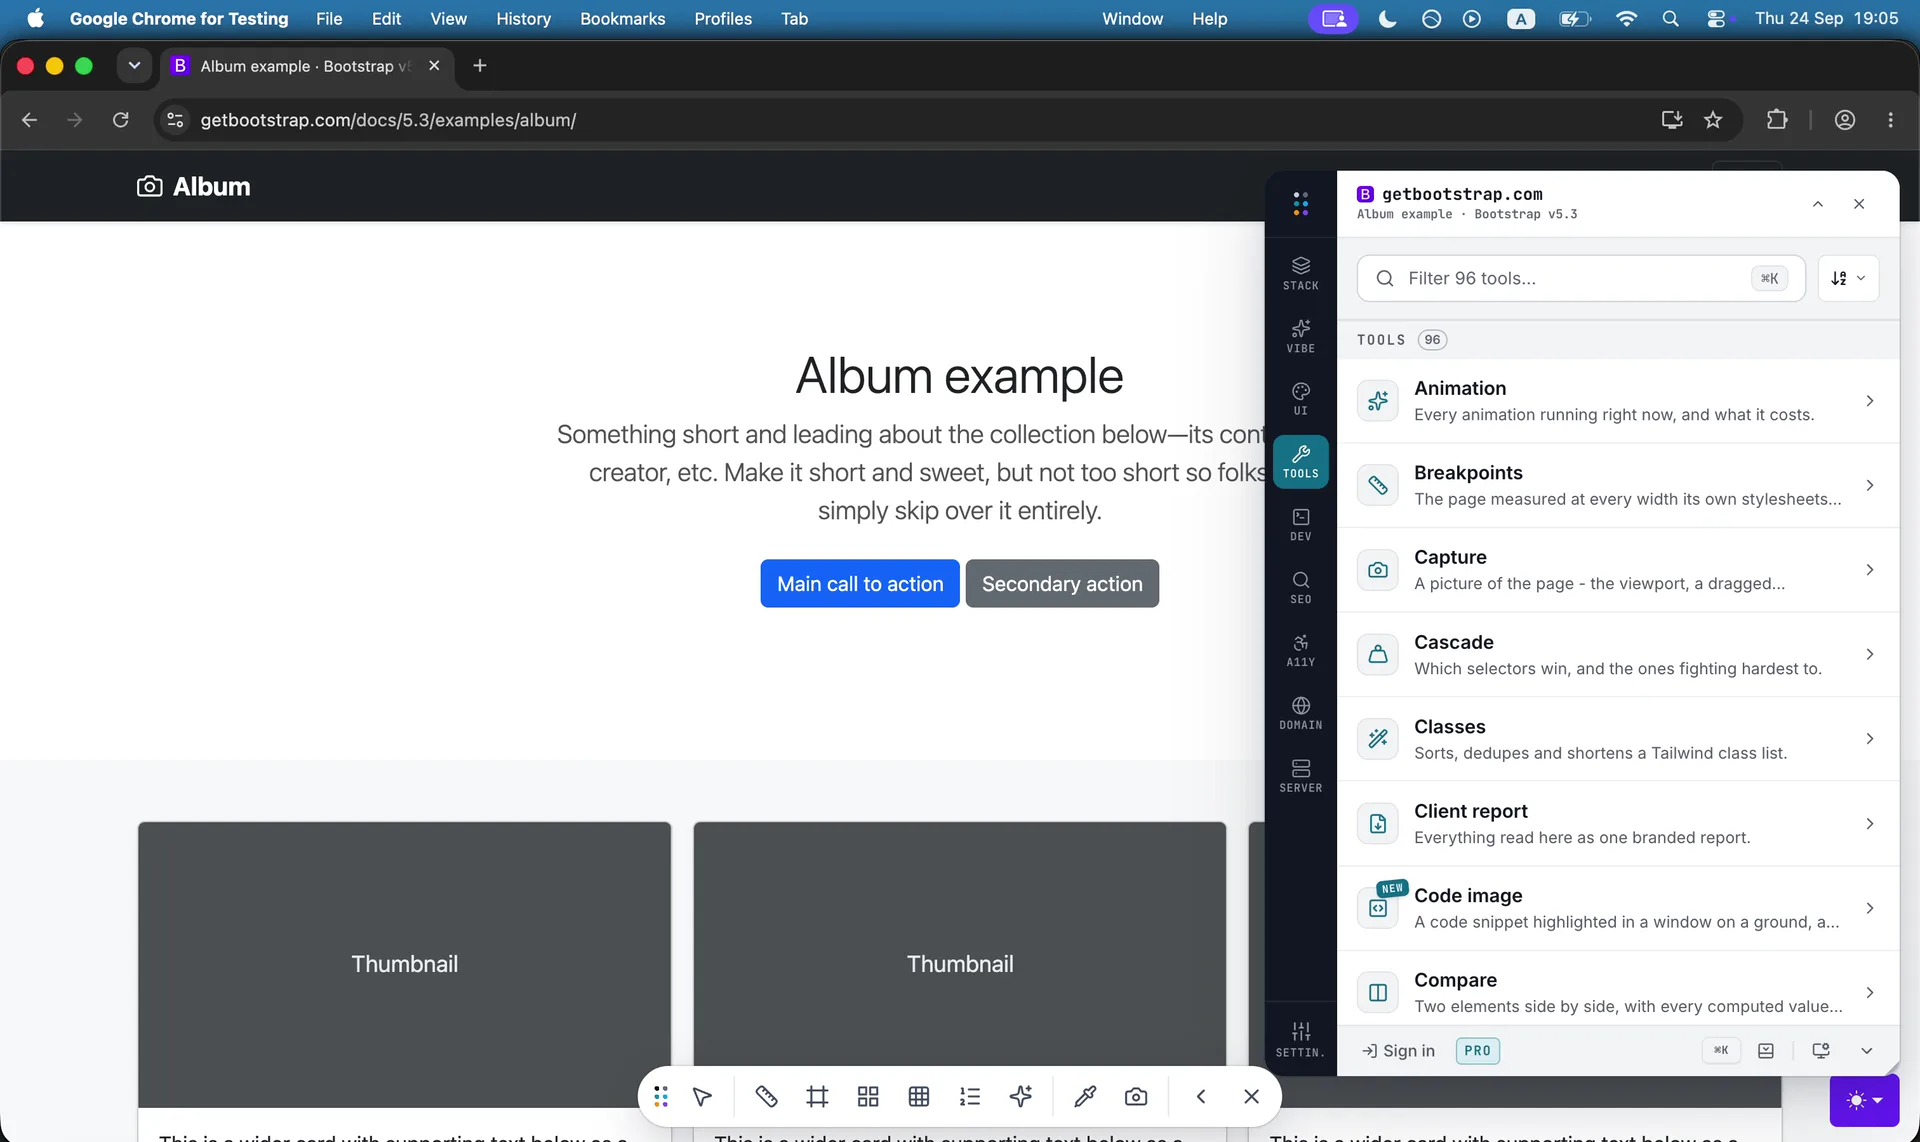Open the Compare tool row
Viewport: 1920px width, 1142px height.
point(1618,988)
